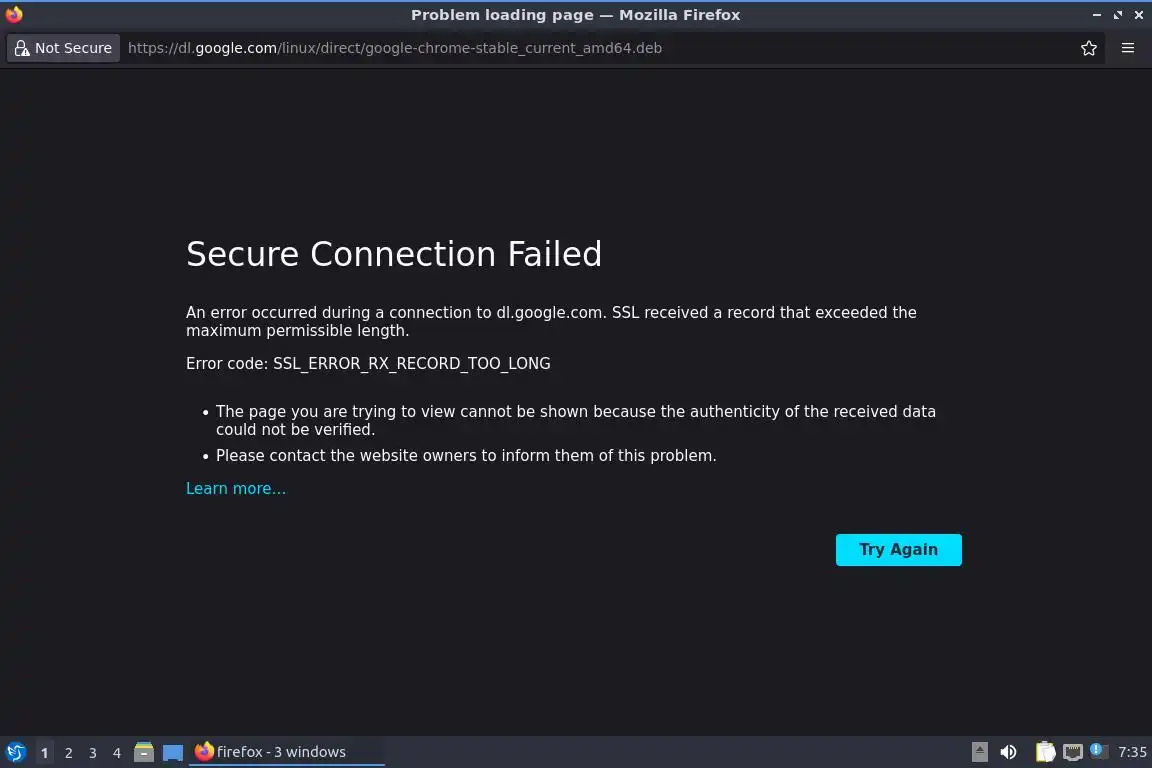The image size is (1152, 768).
Task: Switch to workspace 3
Action: click(93, 753)
